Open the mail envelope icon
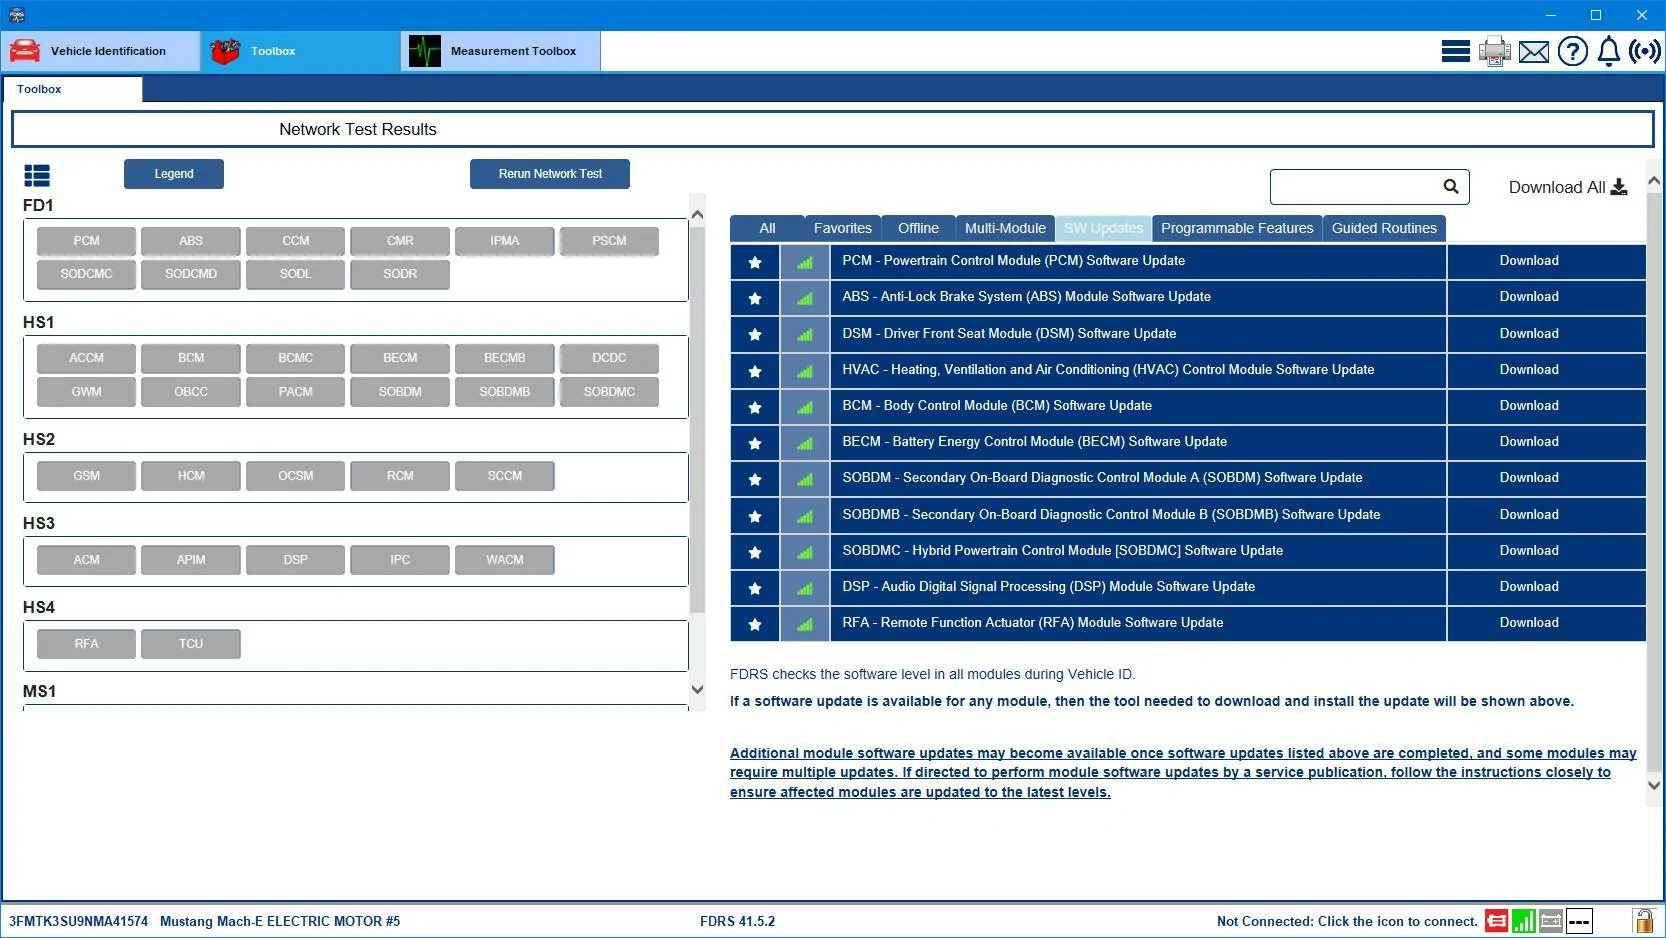 click(1533, 51)
